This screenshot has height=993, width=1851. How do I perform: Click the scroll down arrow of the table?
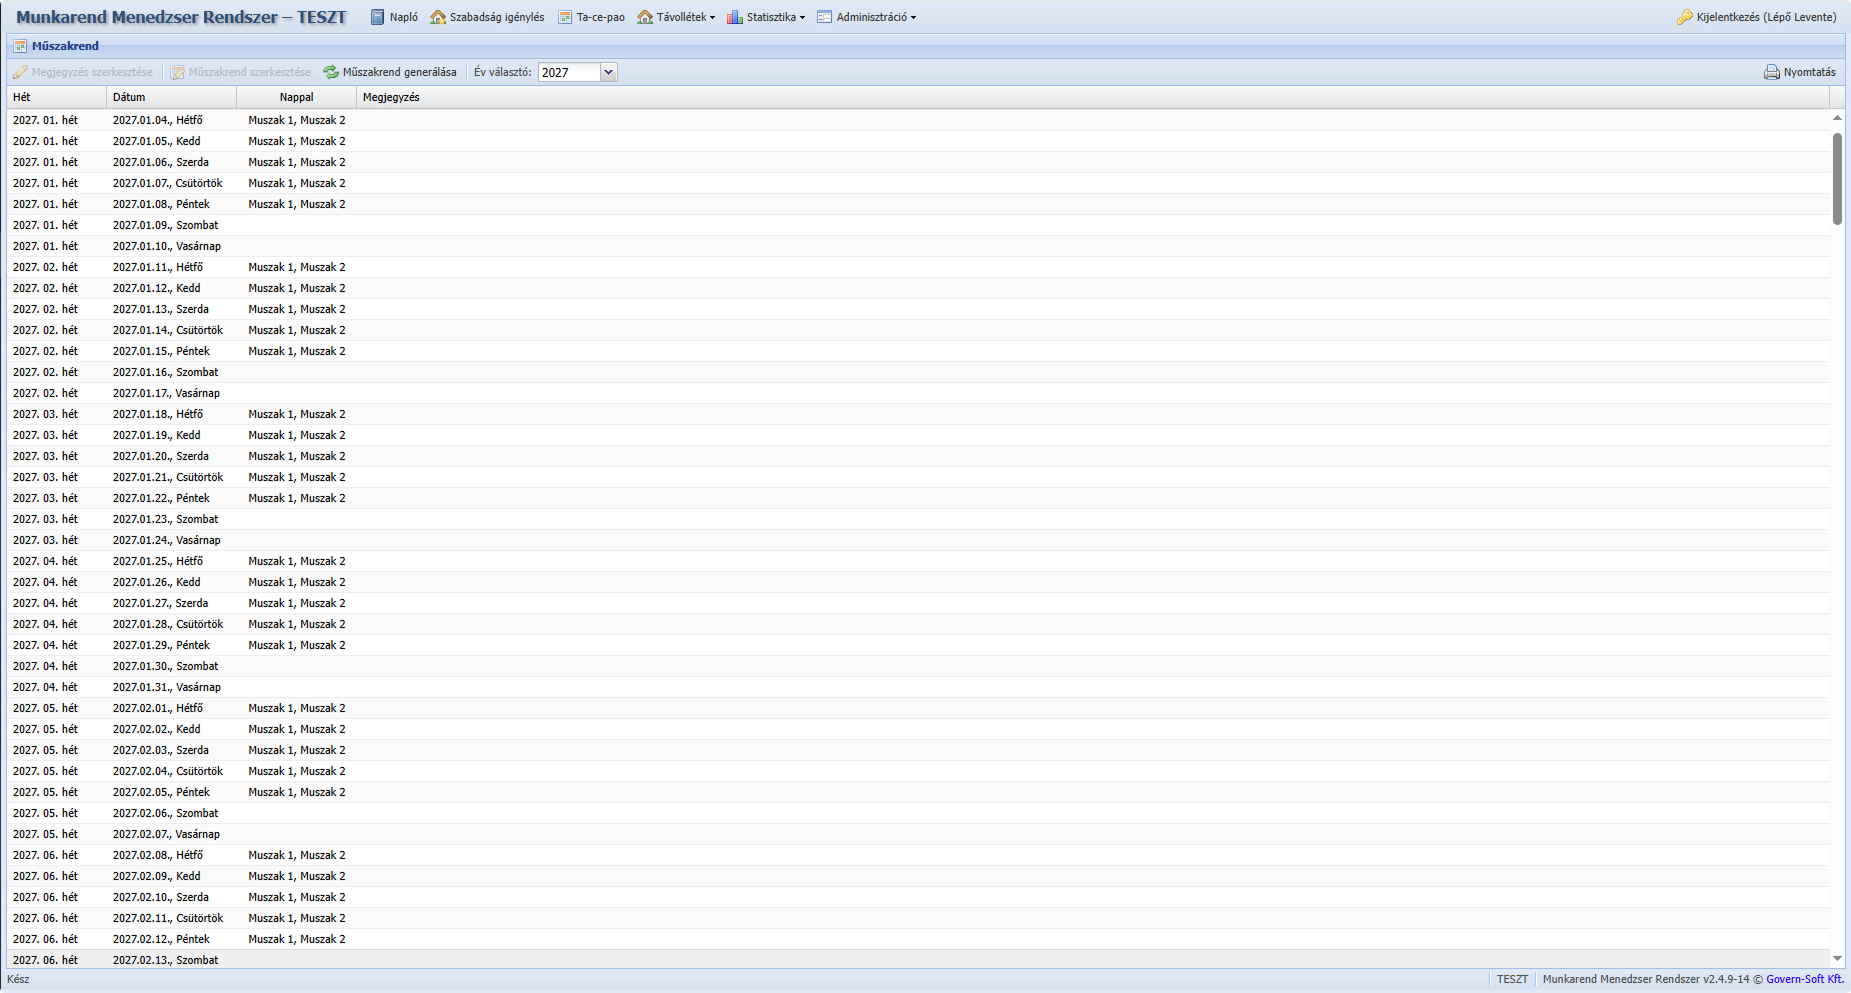pos(1837,958)
